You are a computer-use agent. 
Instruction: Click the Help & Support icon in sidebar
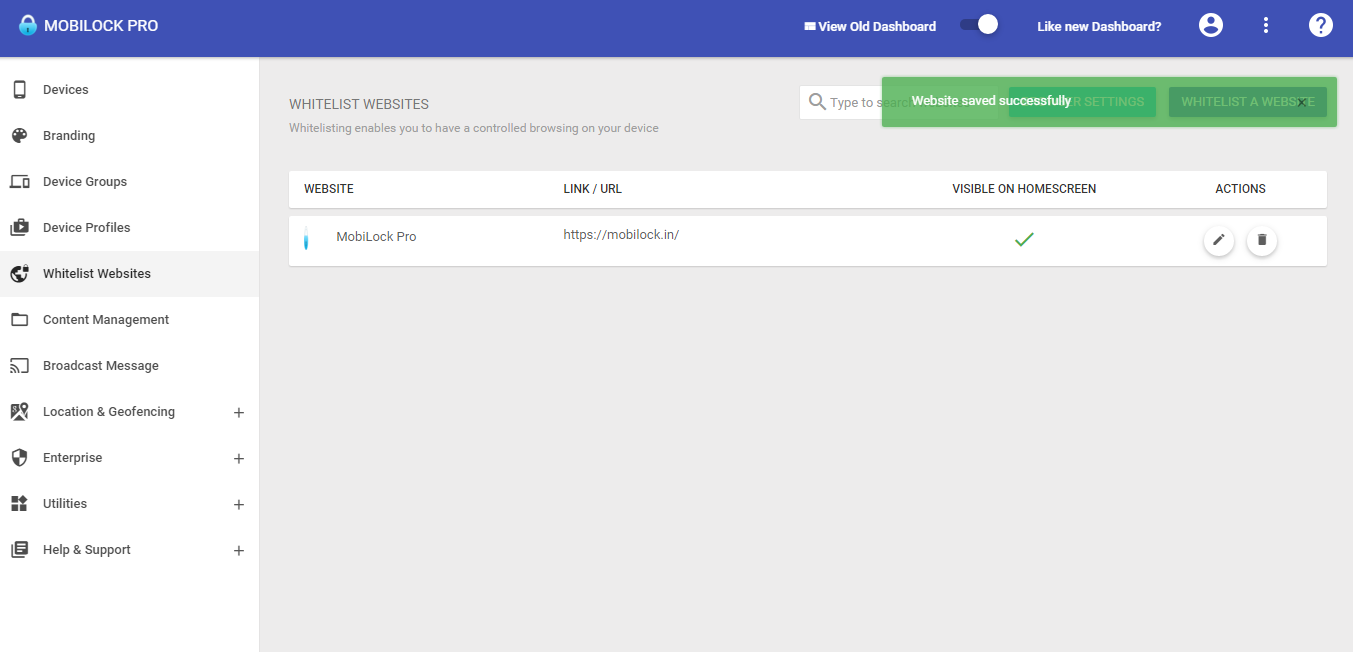(x=19, y=550)
